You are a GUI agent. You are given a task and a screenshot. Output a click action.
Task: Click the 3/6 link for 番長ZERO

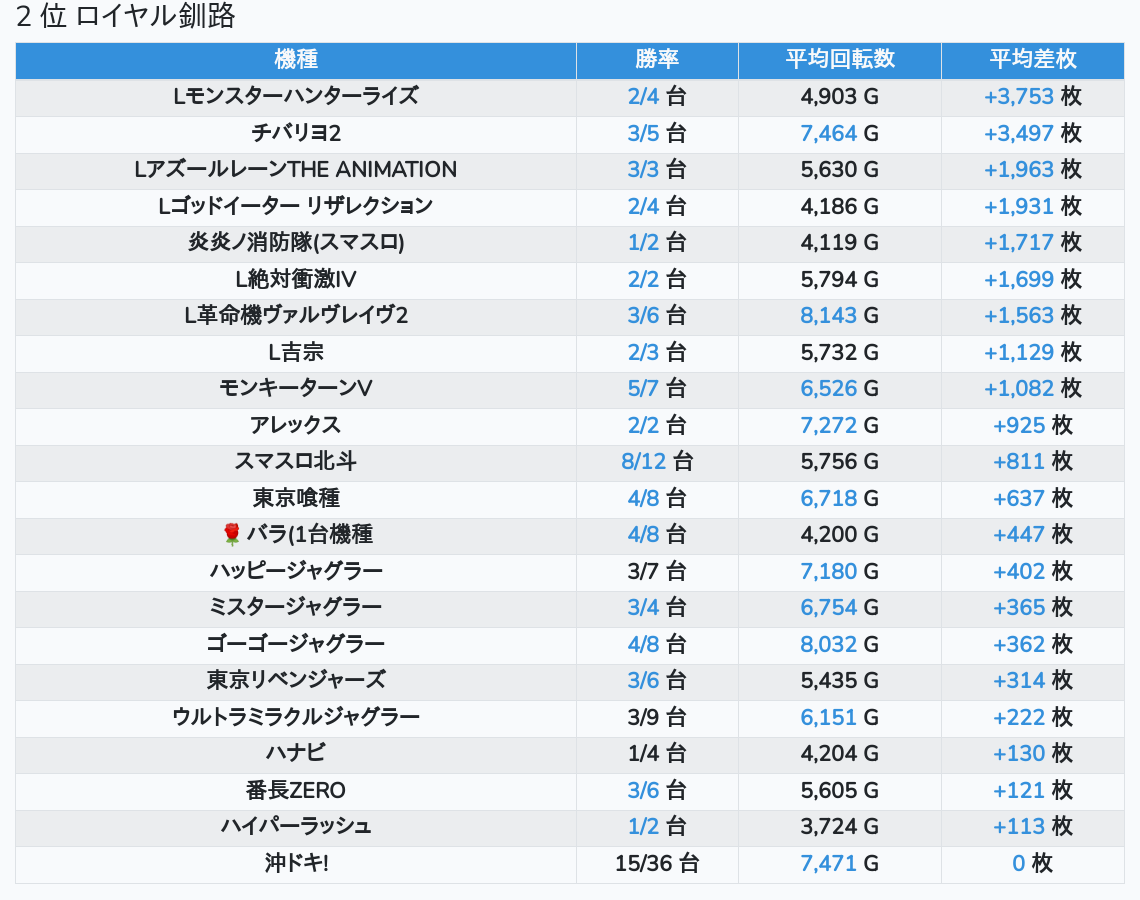coord(643,790)
